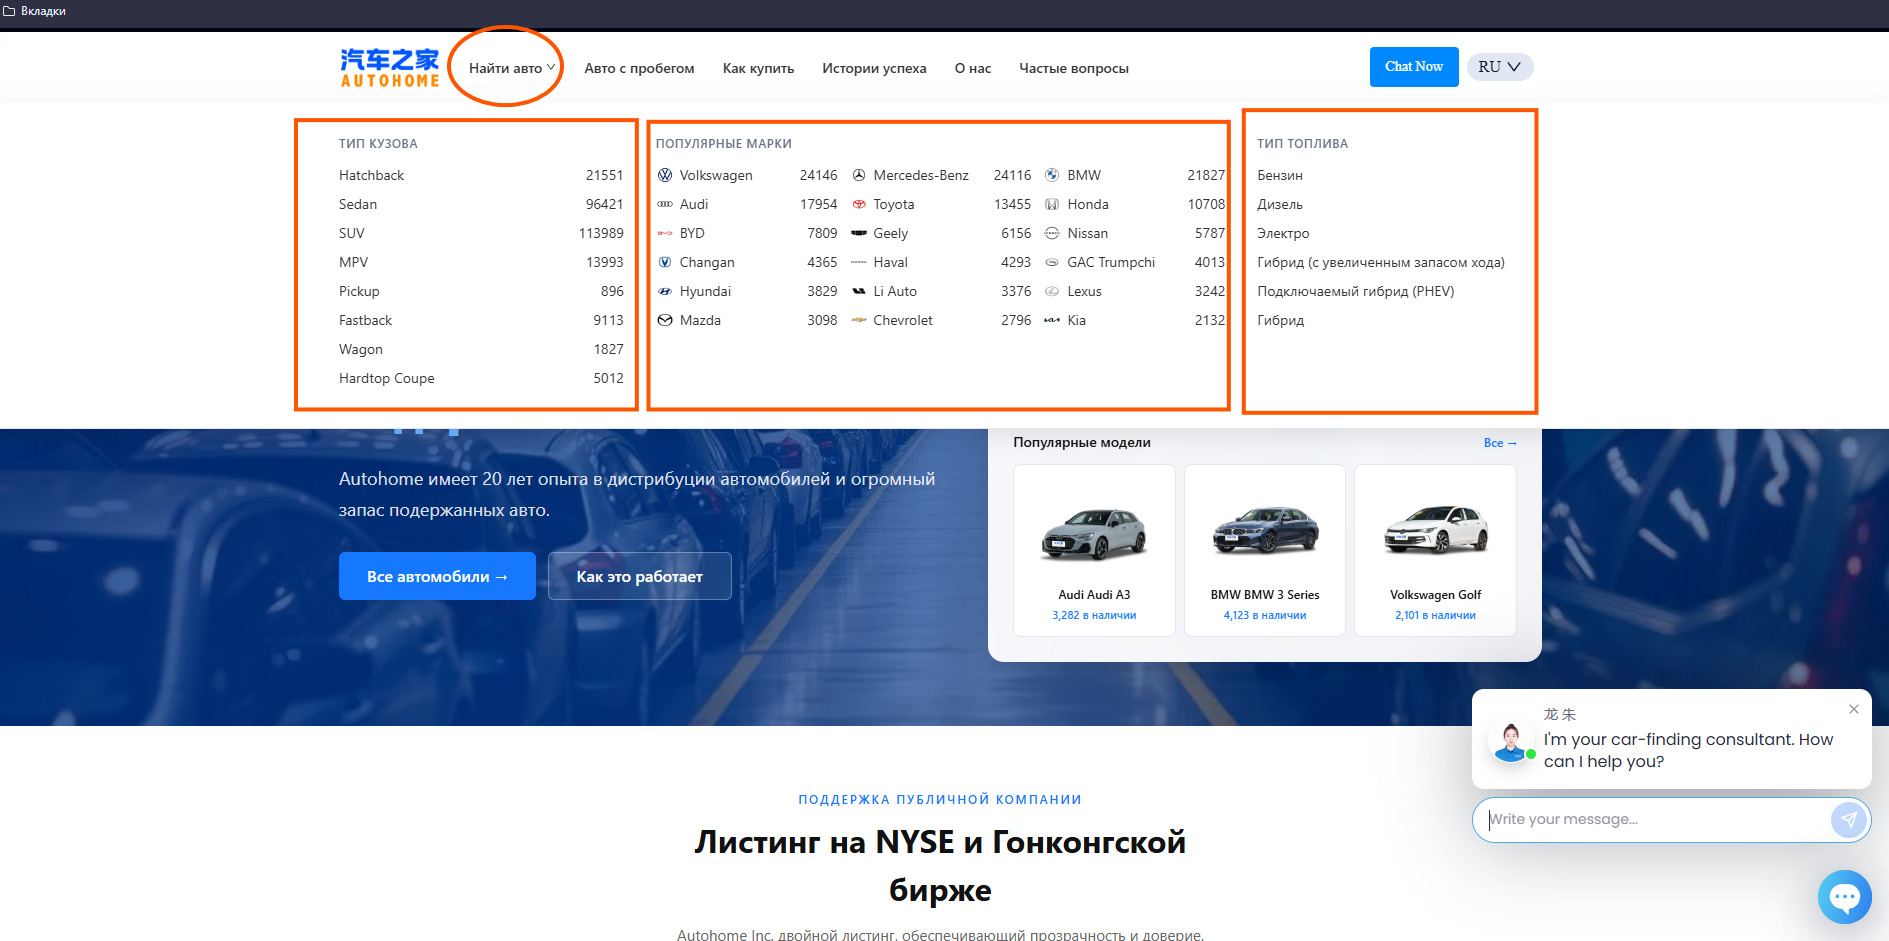
Task: Open the Volkswagen Golf model card
Action: [1435, 550]
